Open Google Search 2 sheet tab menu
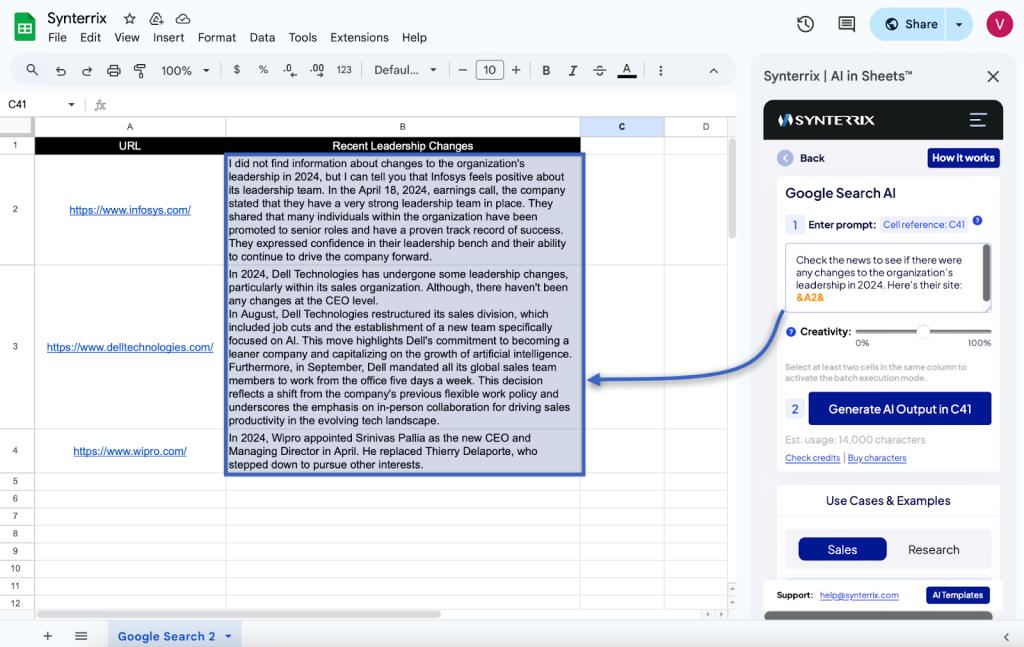The height and width of the screenshot is (647, 1024). coord(229,636)
